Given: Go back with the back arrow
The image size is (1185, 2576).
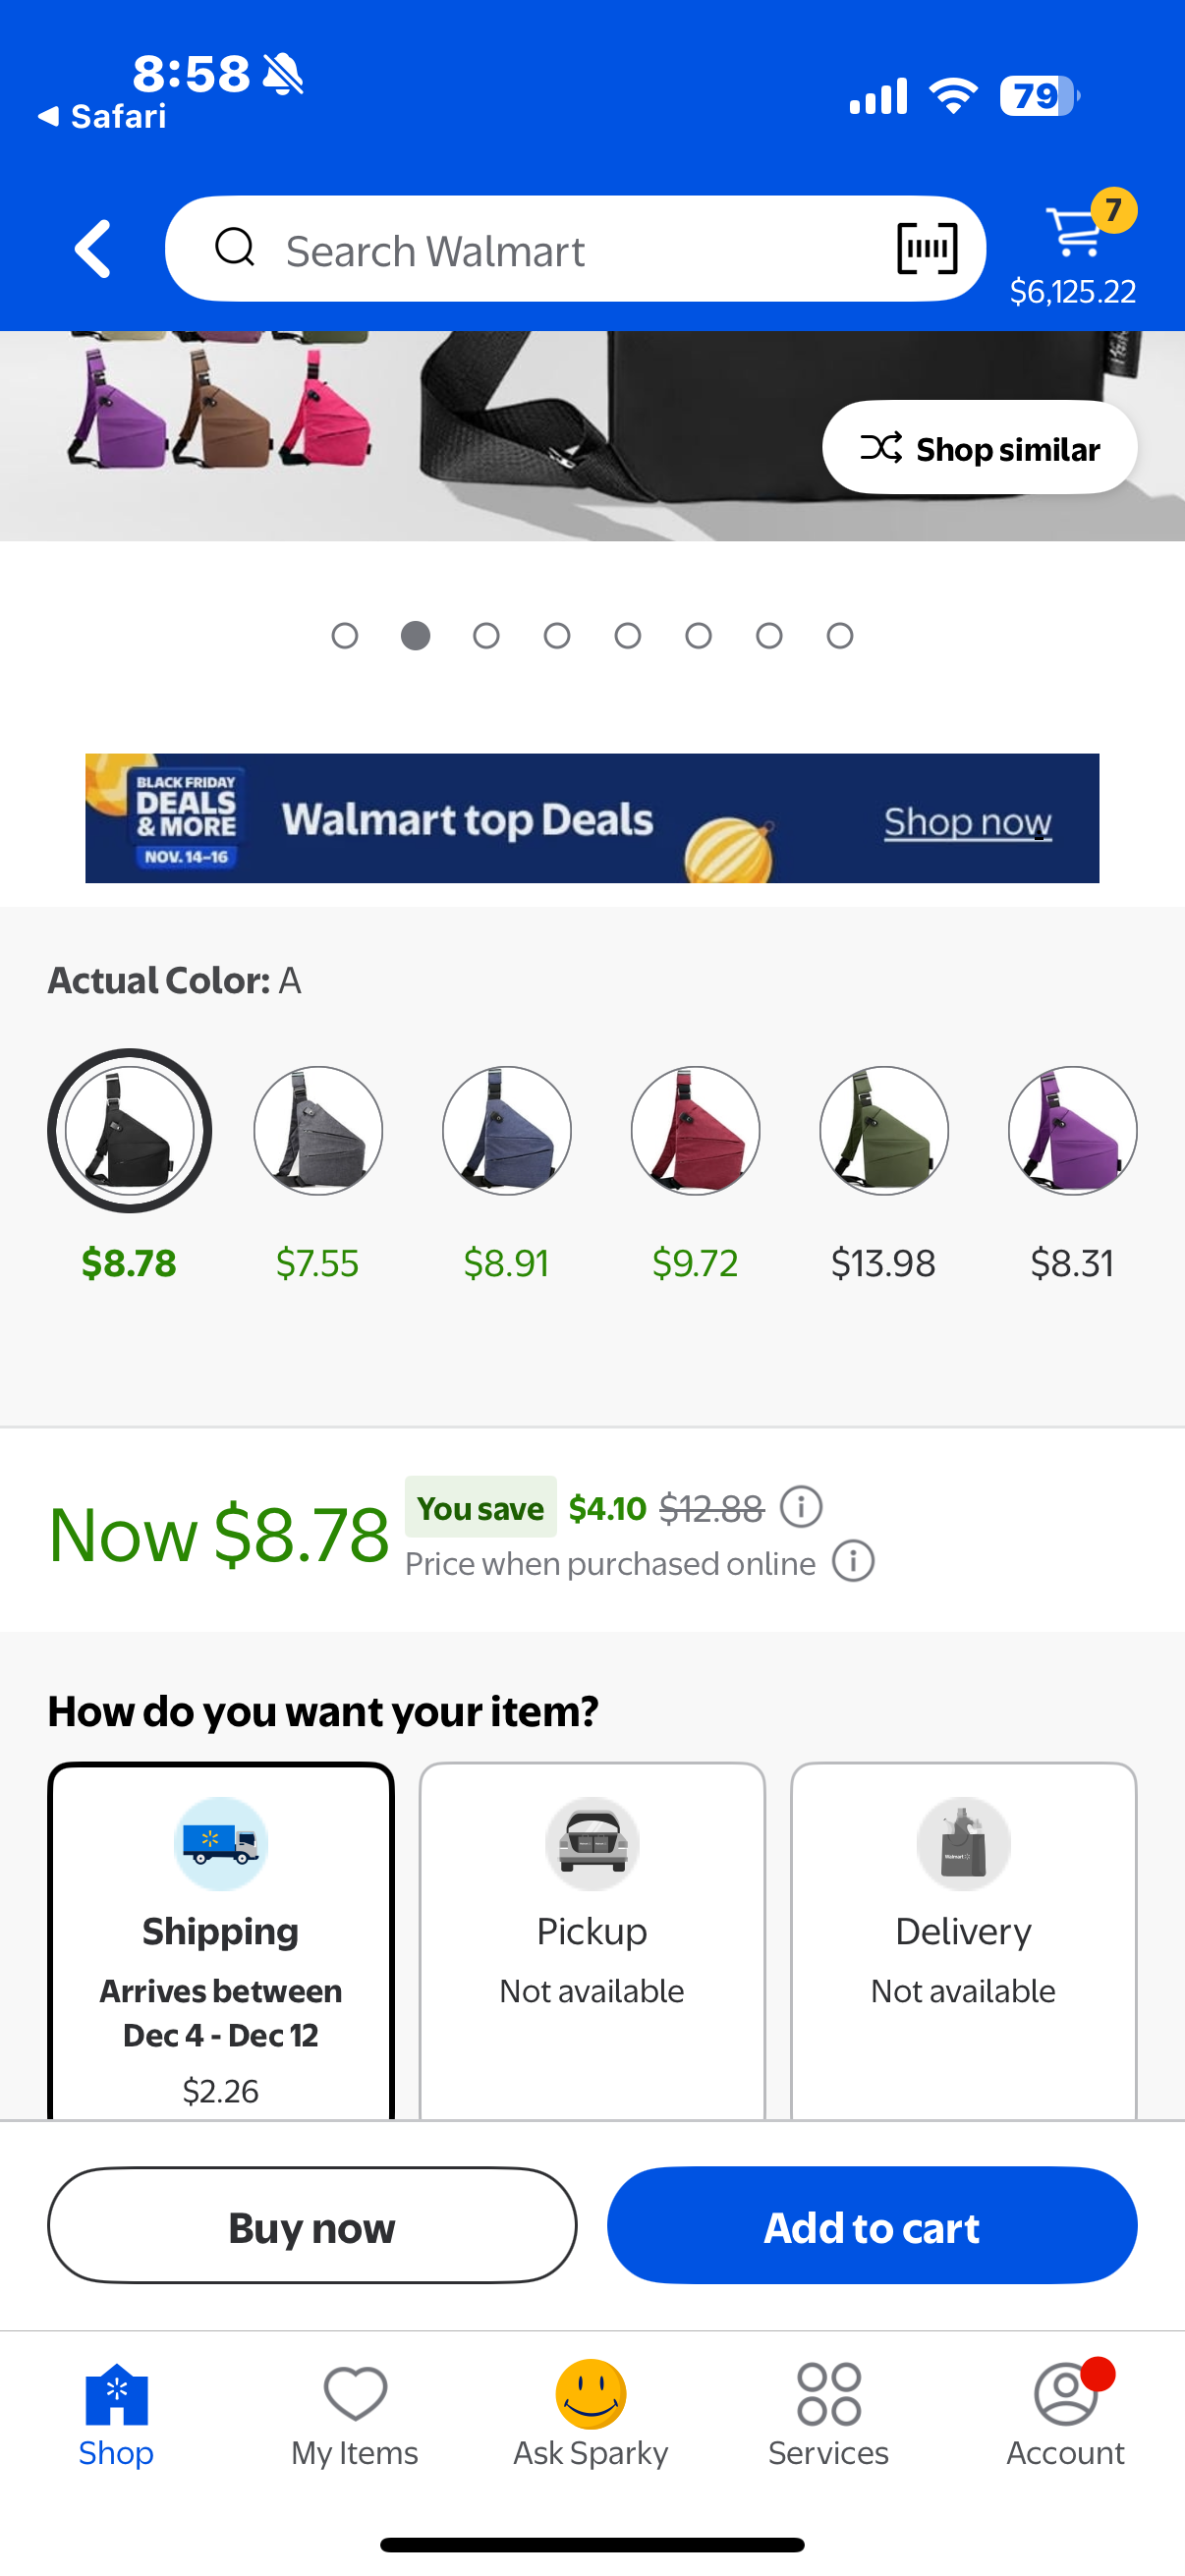Looking at the screenshot, I should click(x=93, y=248).
